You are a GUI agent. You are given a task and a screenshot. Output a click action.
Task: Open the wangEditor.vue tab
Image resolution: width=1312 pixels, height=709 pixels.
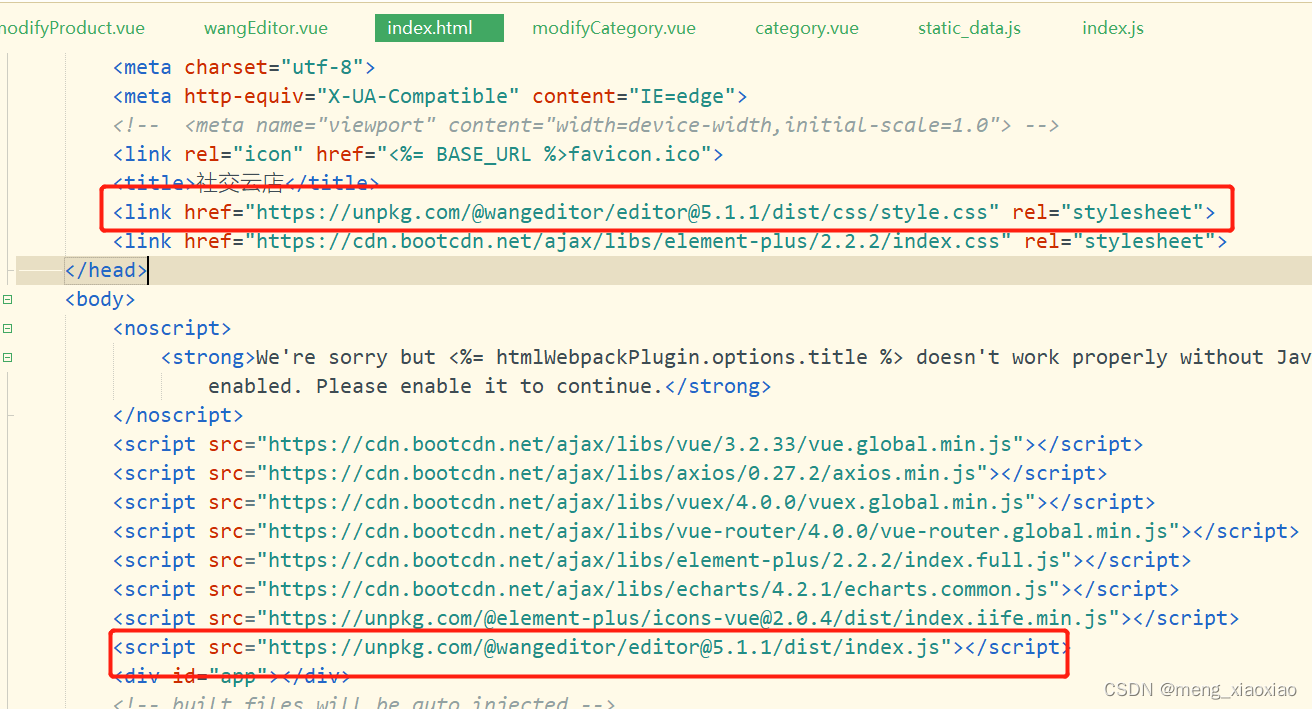(265, 27)
